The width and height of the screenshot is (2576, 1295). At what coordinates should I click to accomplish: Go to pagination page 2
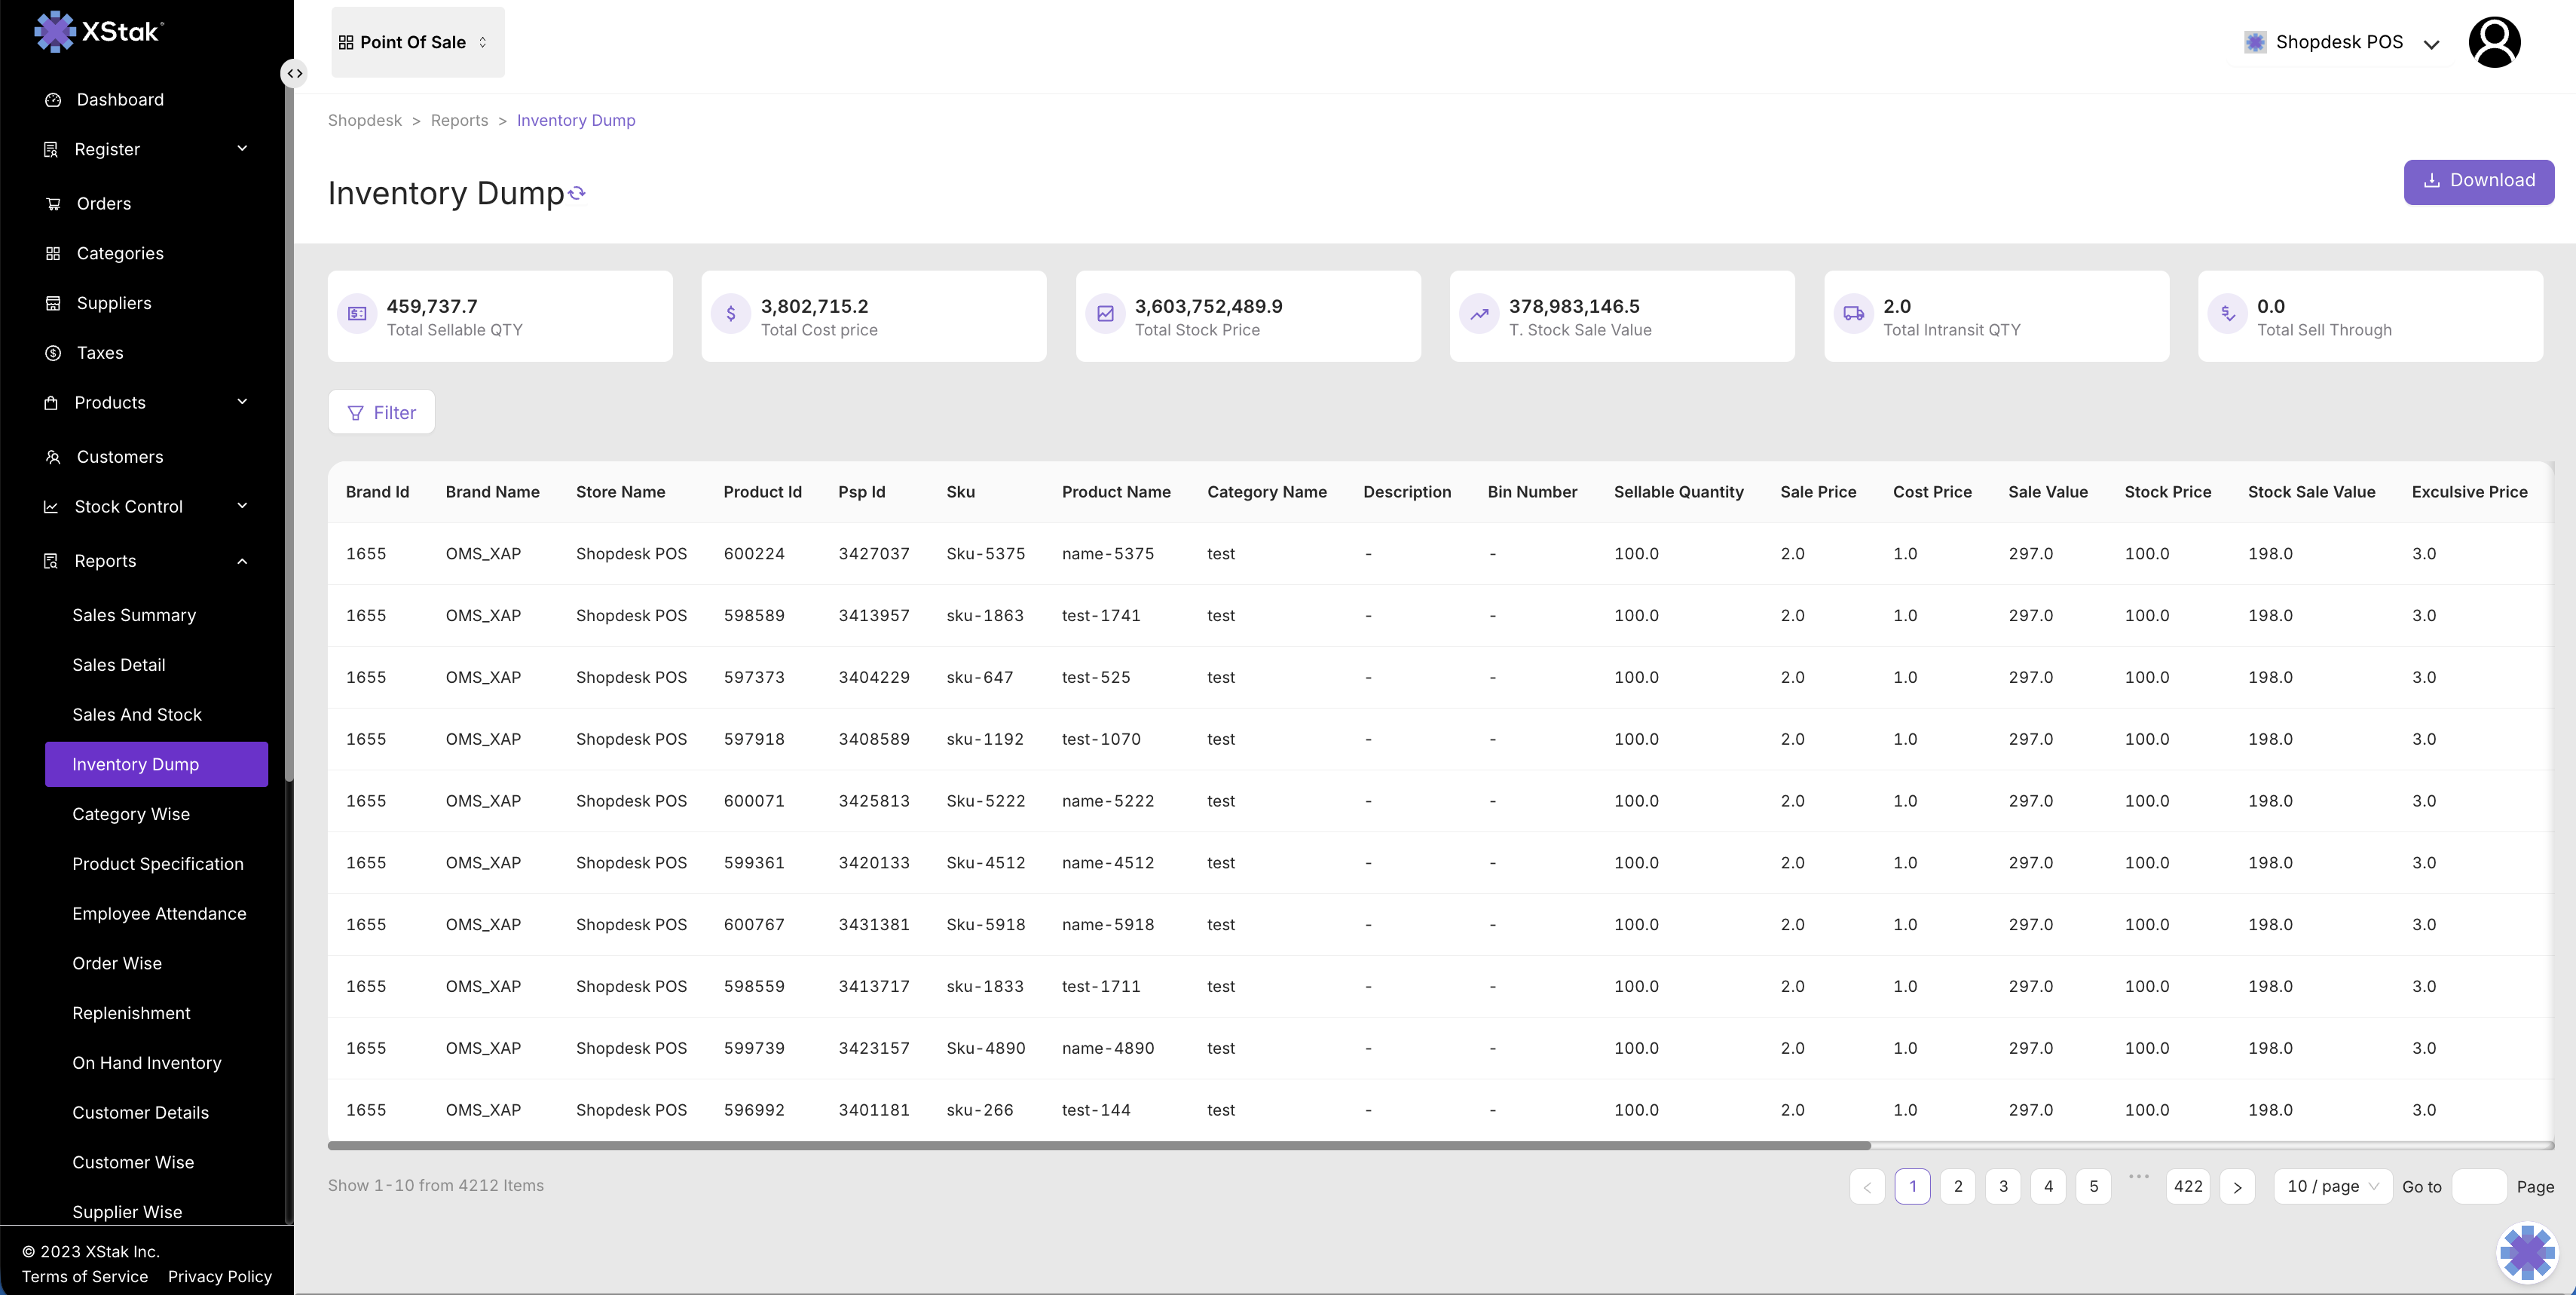click(x=1957, y=1186)
